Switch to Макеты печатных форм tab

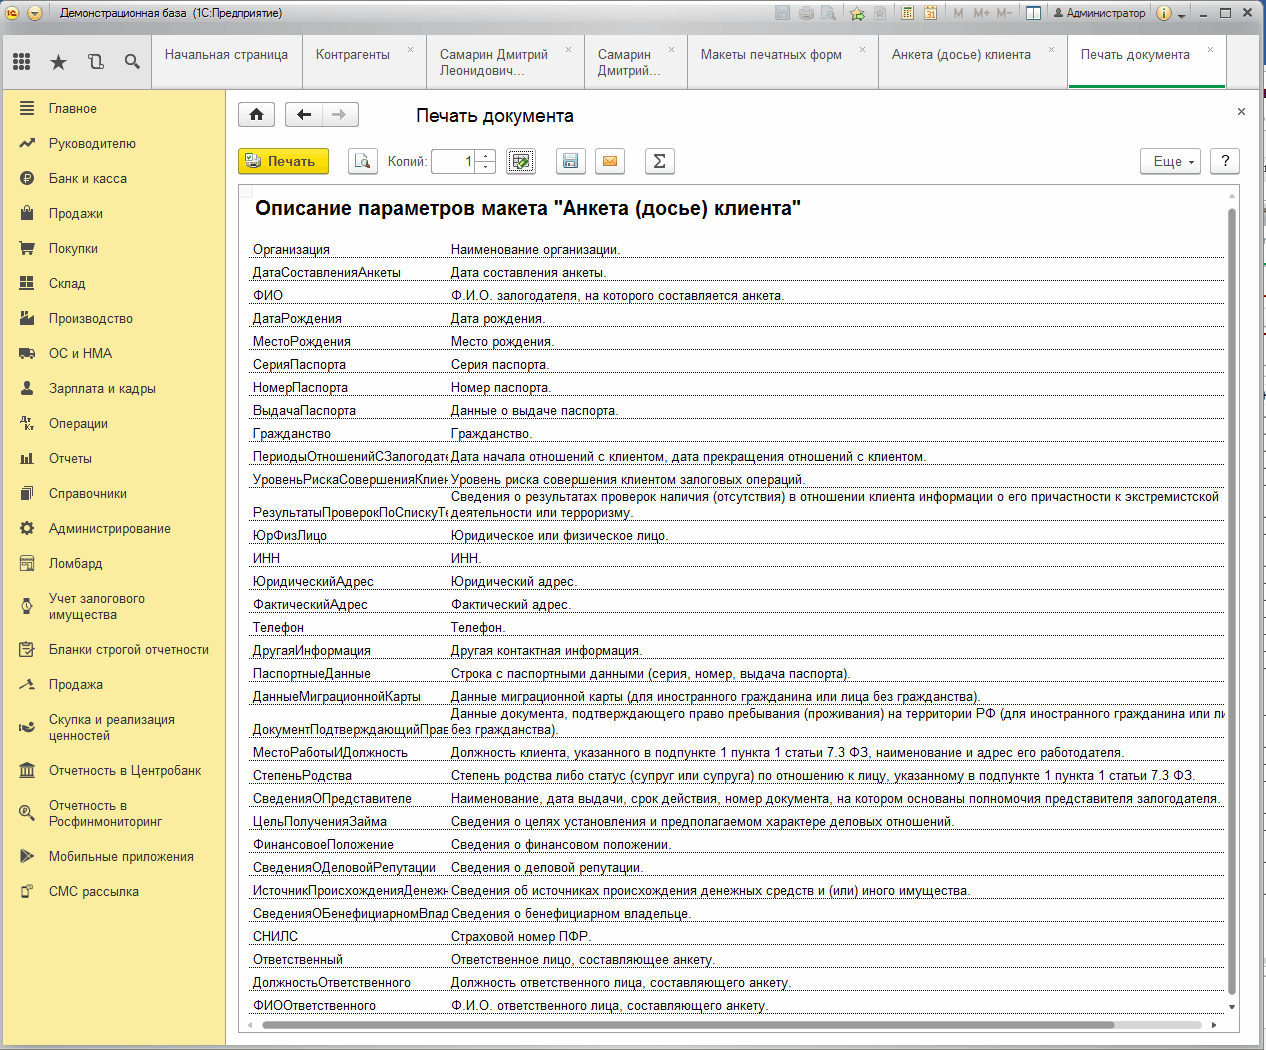[x=771, y=55]
